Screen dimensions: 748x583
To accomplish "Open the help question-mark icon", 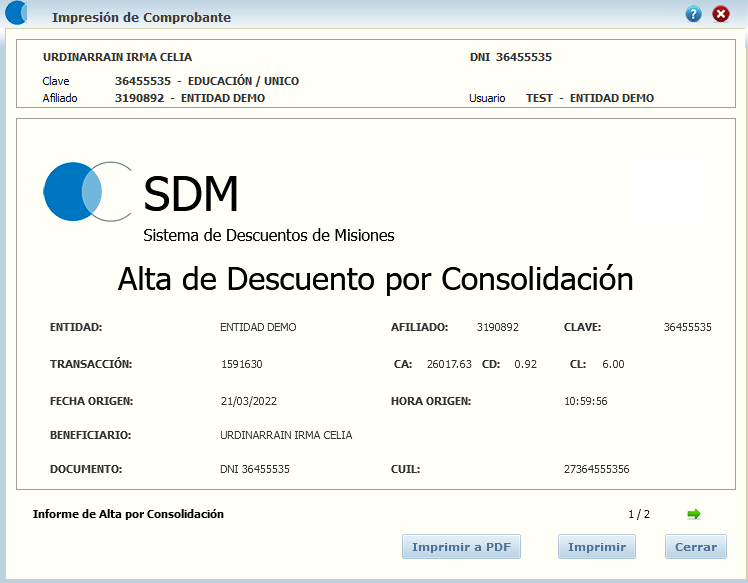I will pos(693,14).
